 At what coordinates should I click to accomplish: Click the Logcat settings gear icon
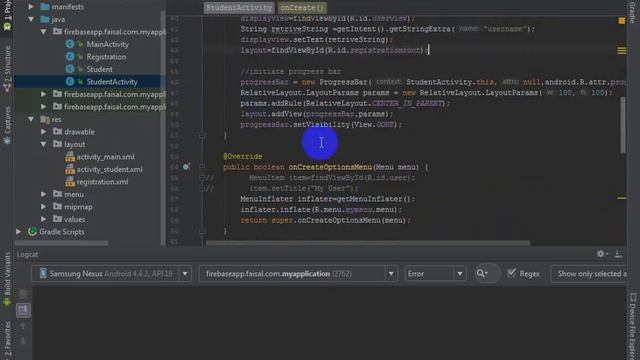click(601, 254)
